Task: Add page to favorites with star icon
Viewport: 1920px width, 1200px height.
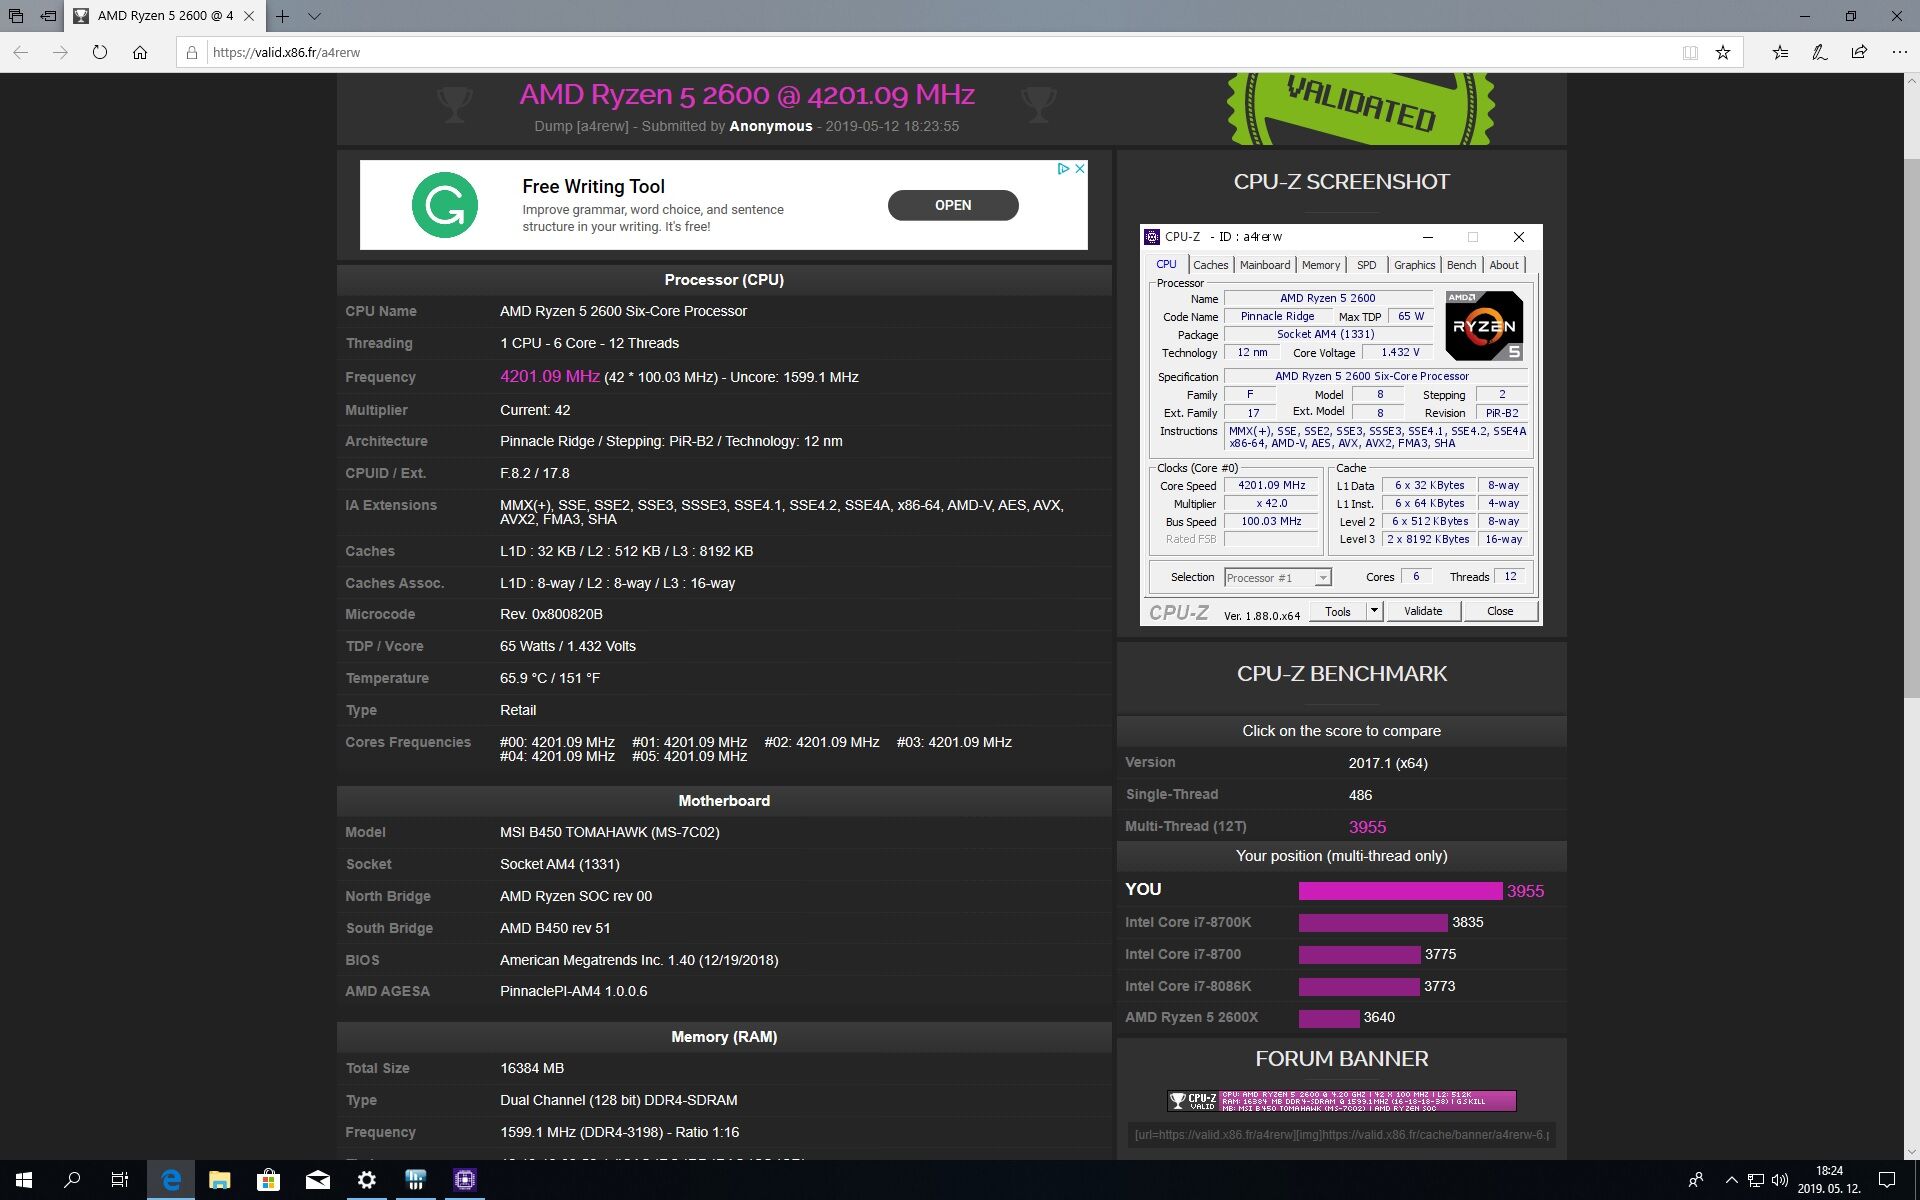Action: [x=1723, y=52]
